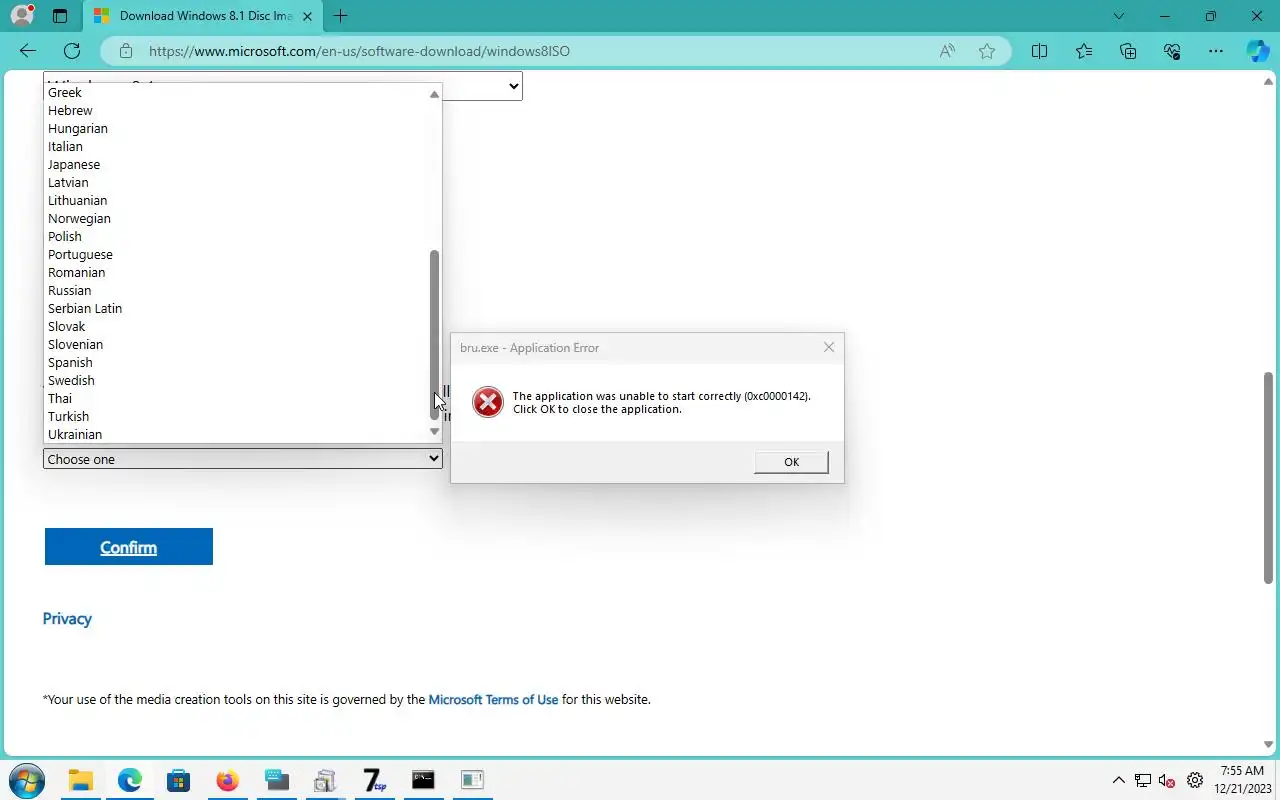Click page scrollbar down arrow

[x=1269, y=745]
